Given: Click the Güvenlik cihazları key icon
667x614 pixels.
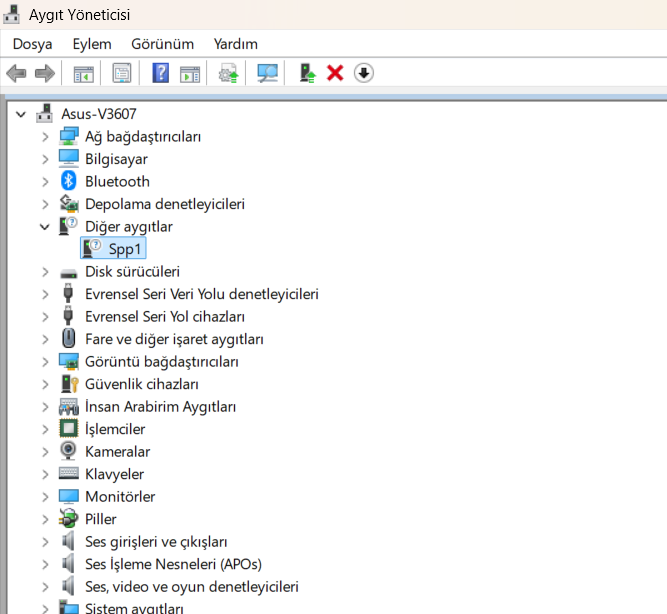Looking at the screenshot, I should (x=69, y=384).
